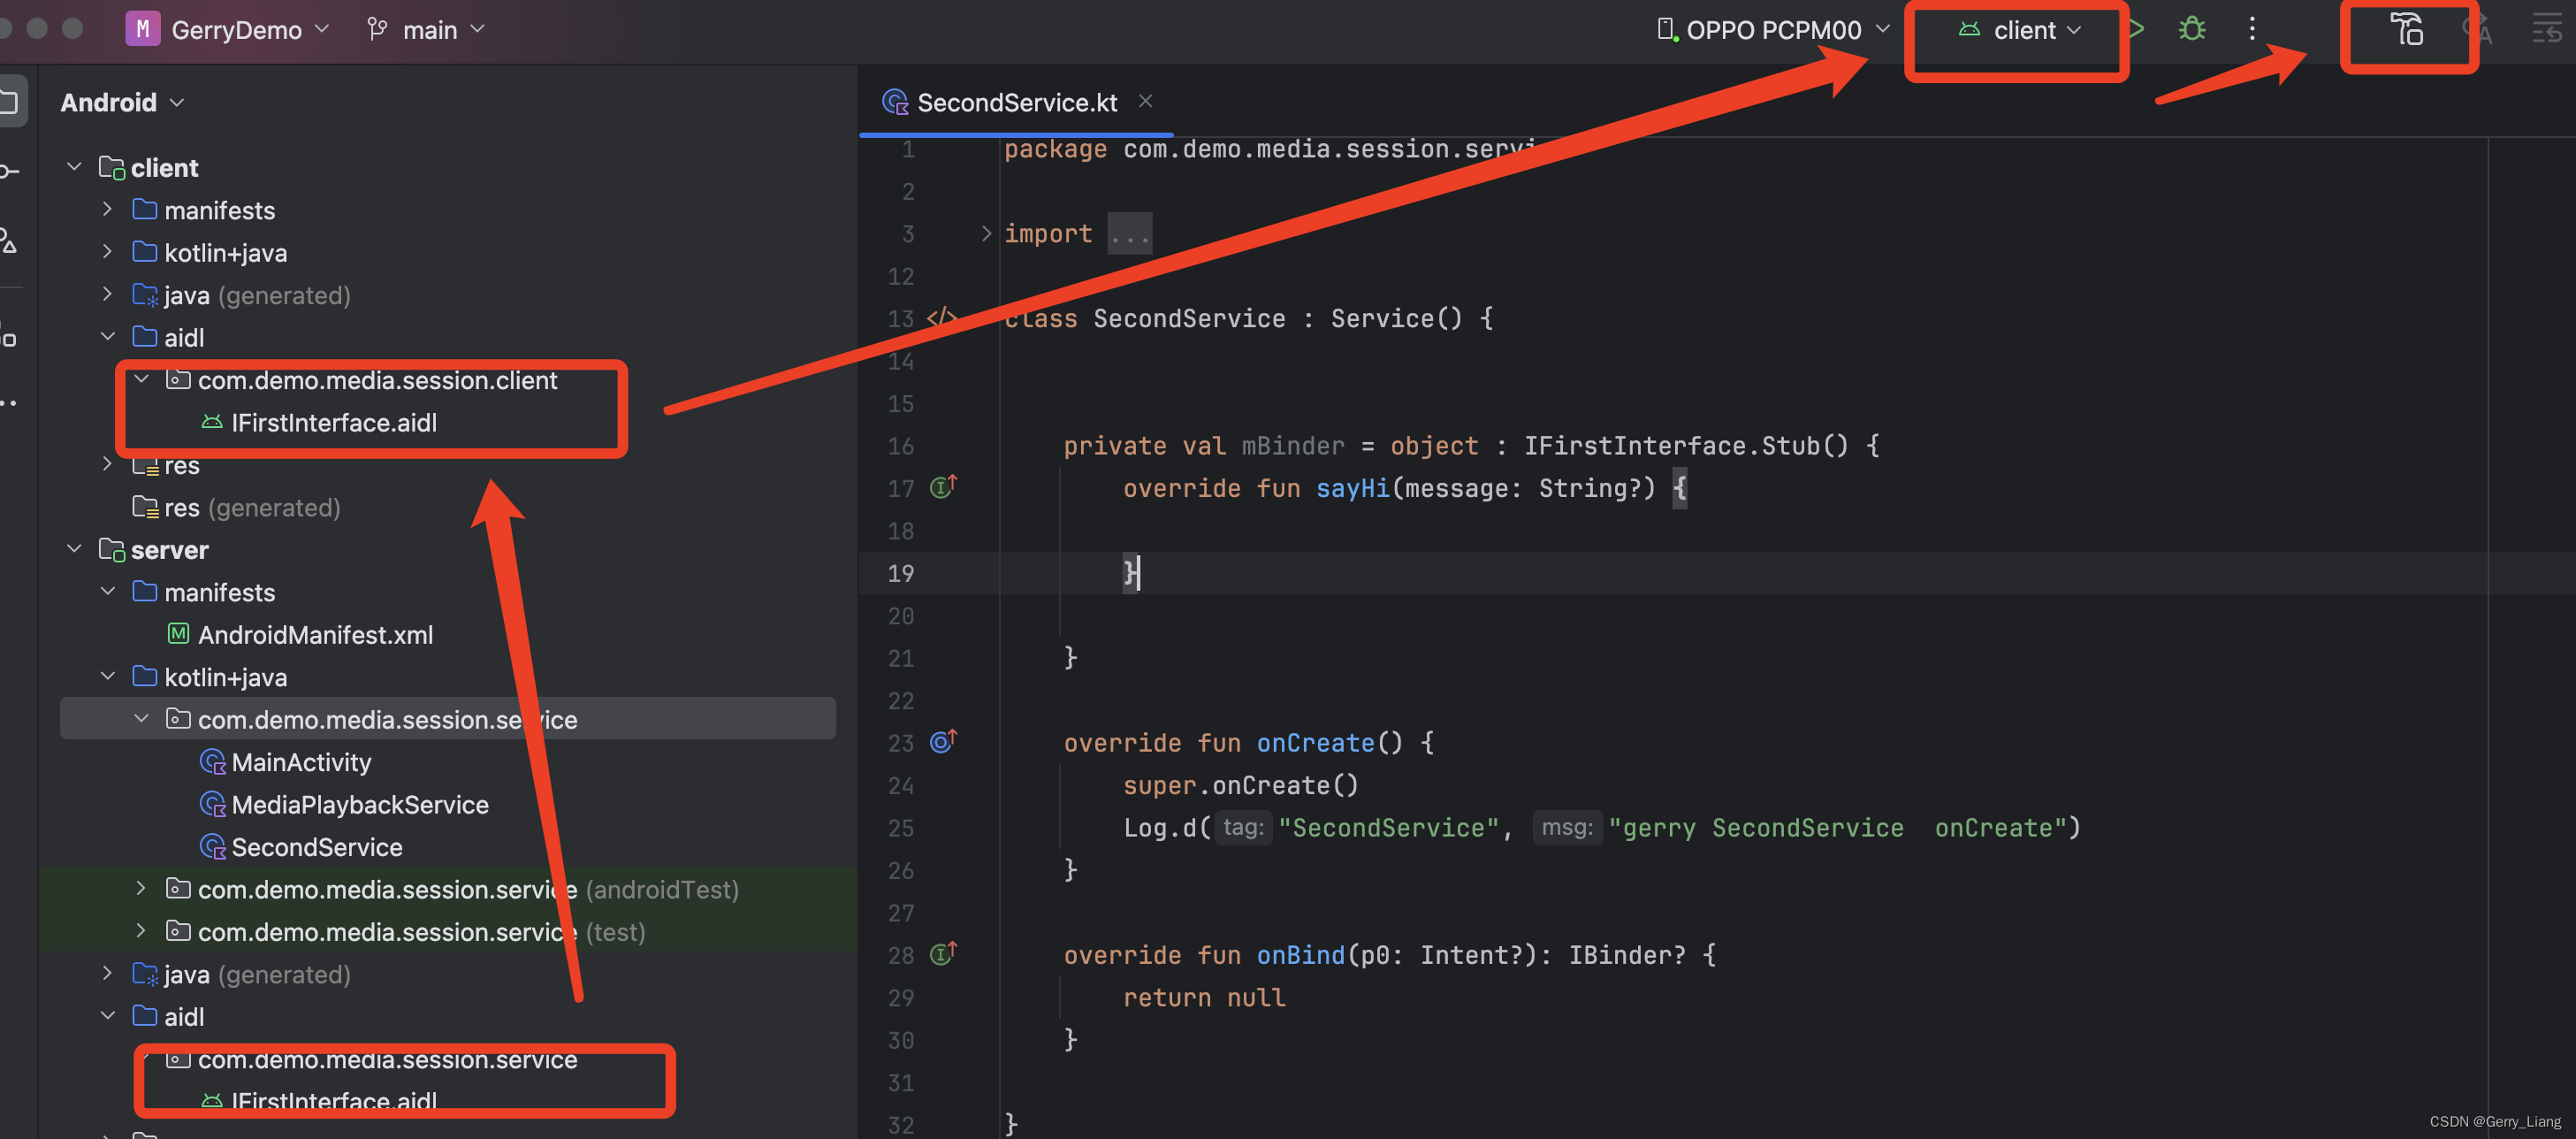Click the onBind function name
This screenshot has width=2576, height=1139.
[x=1300, y=955]
